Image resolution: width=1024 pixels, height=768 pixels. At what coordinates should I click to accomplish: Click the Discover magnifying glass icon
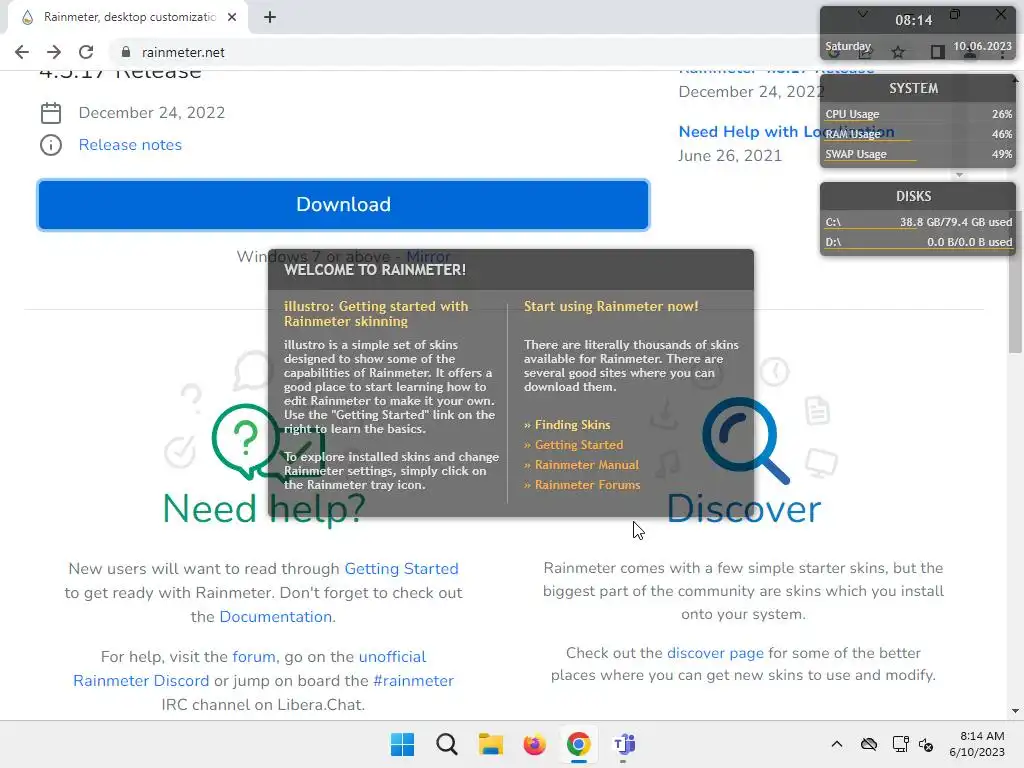(745, 441)
